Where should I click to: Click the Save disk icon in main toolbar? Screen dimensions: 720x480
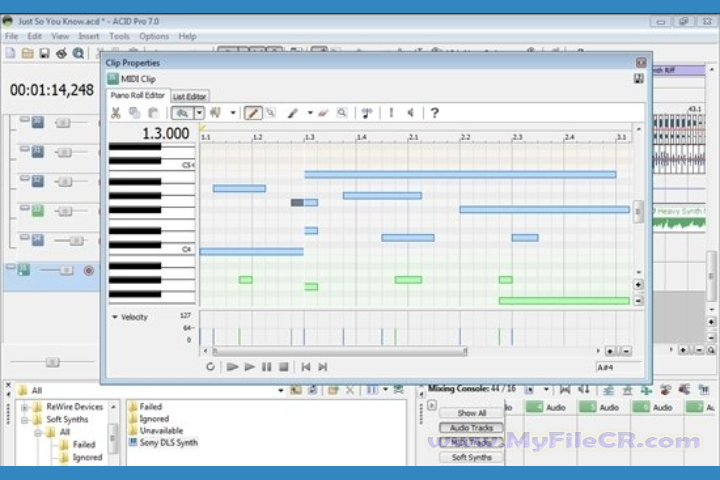point(45,53)
